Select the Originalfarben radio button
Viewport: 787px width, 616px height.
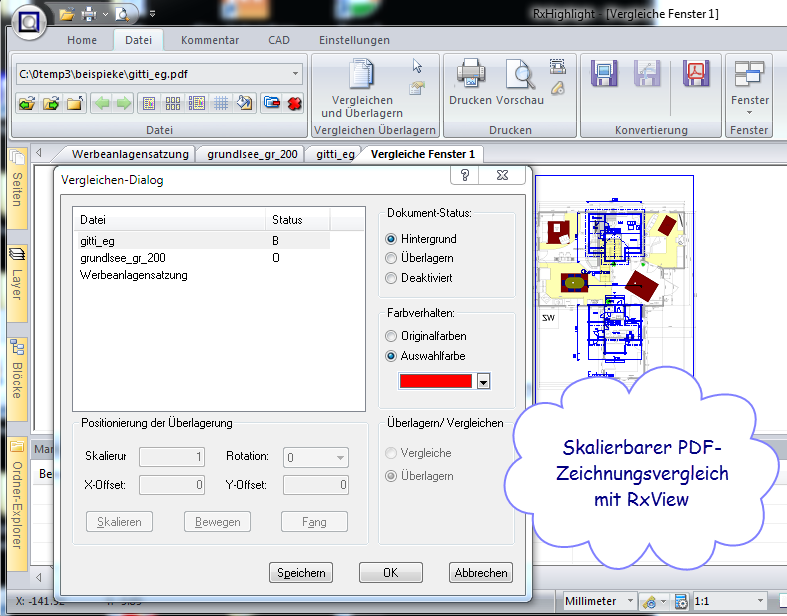tap(390, 336)
